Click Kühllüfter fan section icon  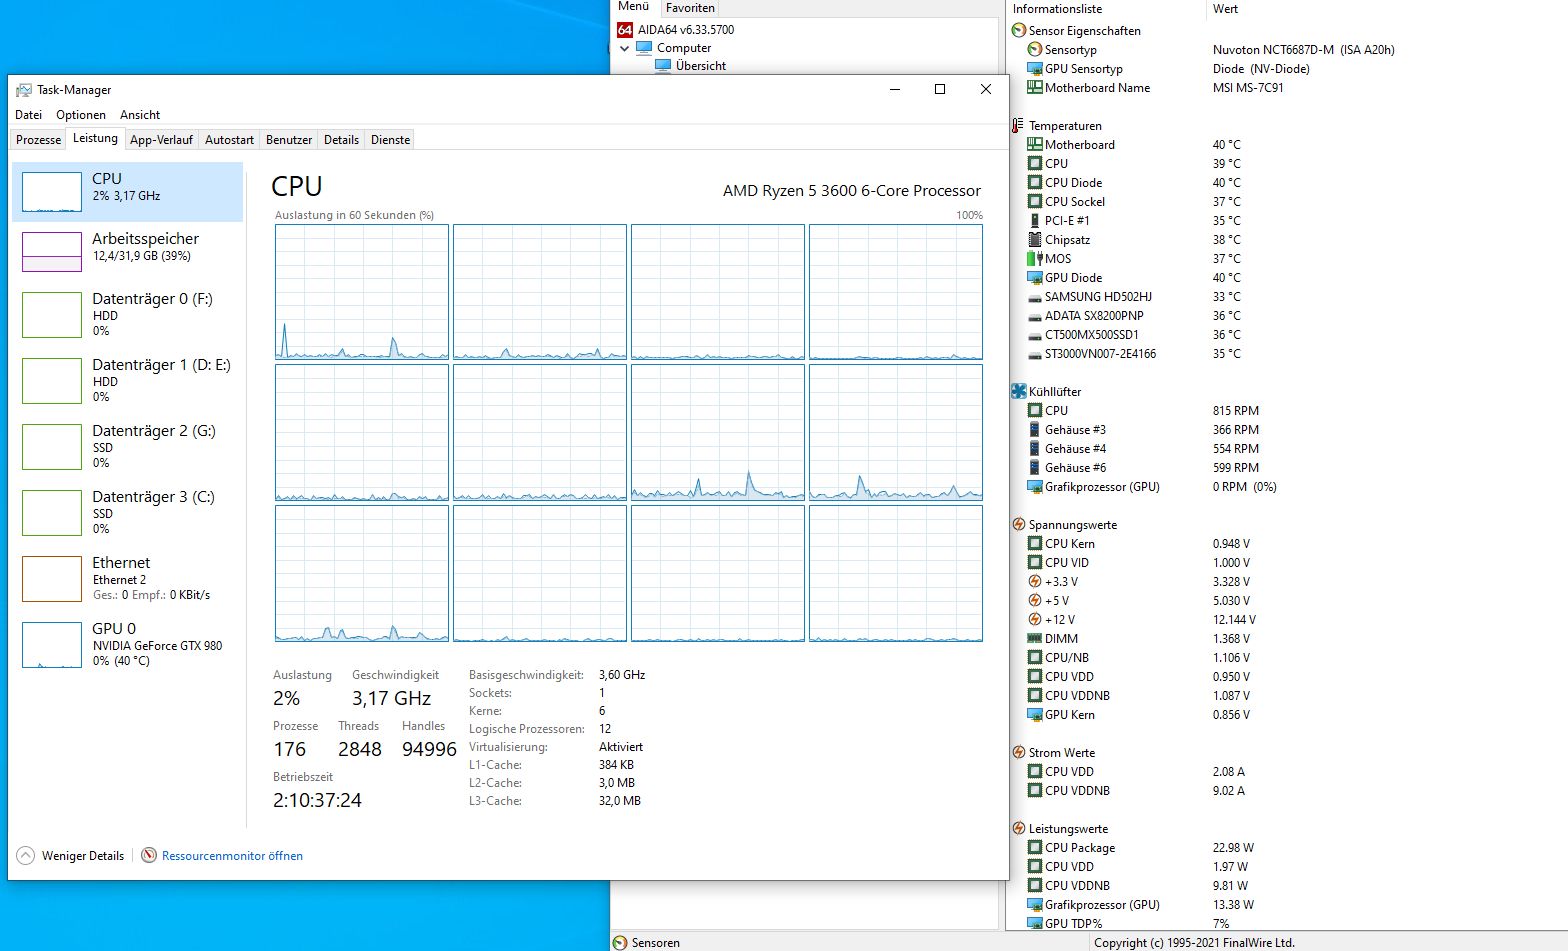pyautogui.click(x=1018, y=392)
